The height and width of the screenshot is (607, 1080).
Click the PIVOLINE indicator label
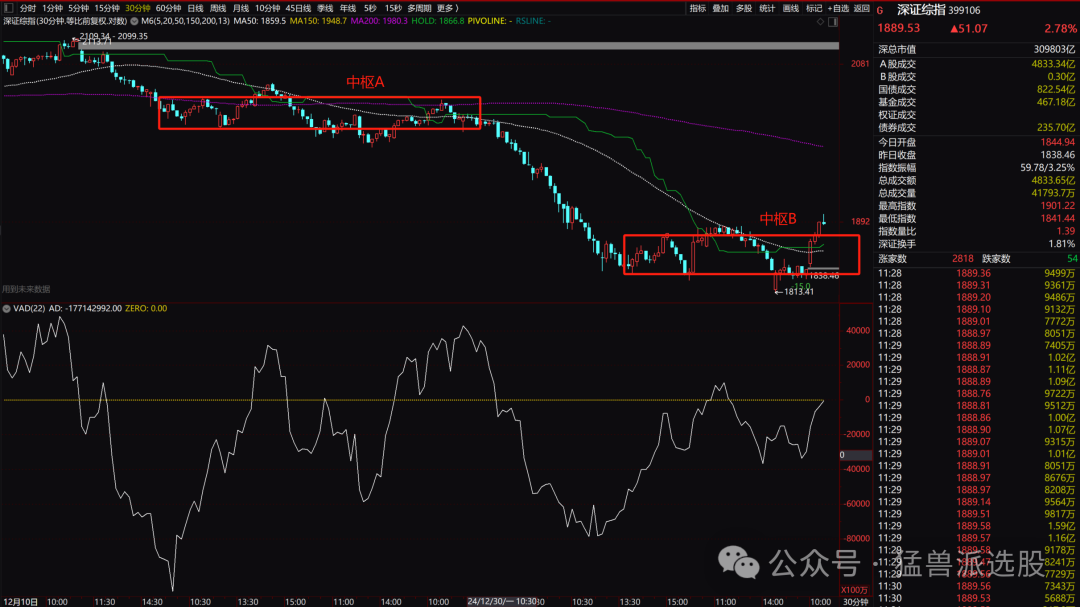pyautogui.click(x=489, y=21)
